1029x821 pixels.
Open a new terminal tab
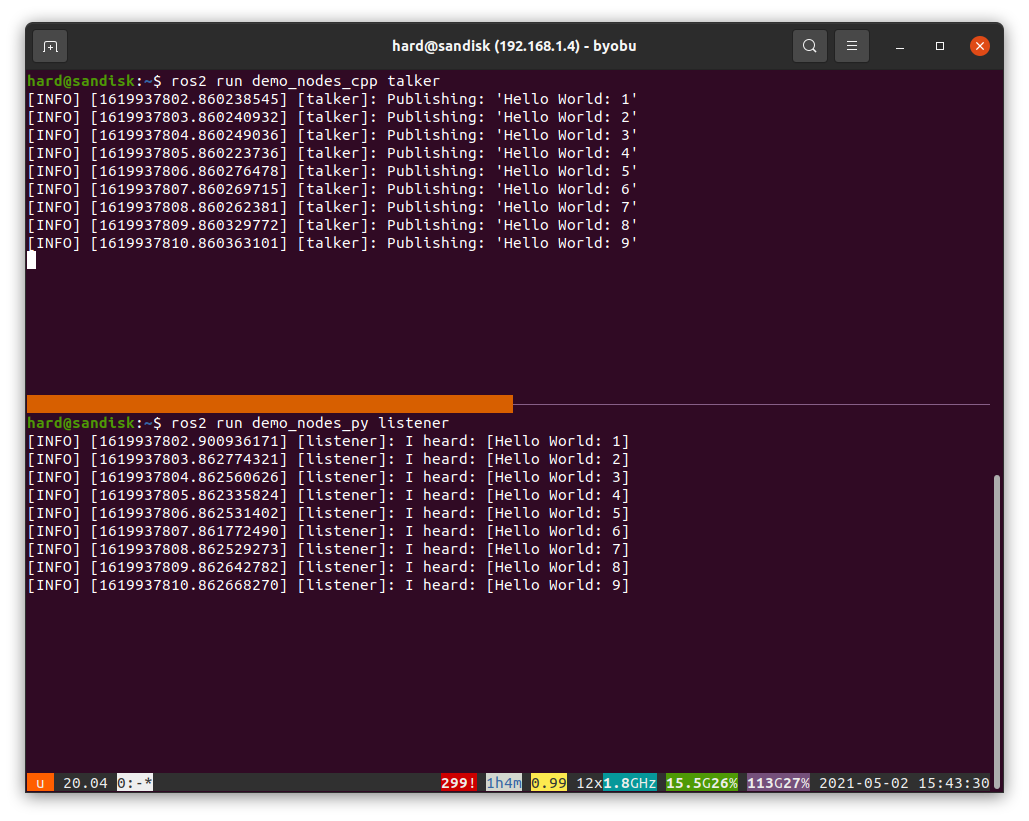[50, 46]
